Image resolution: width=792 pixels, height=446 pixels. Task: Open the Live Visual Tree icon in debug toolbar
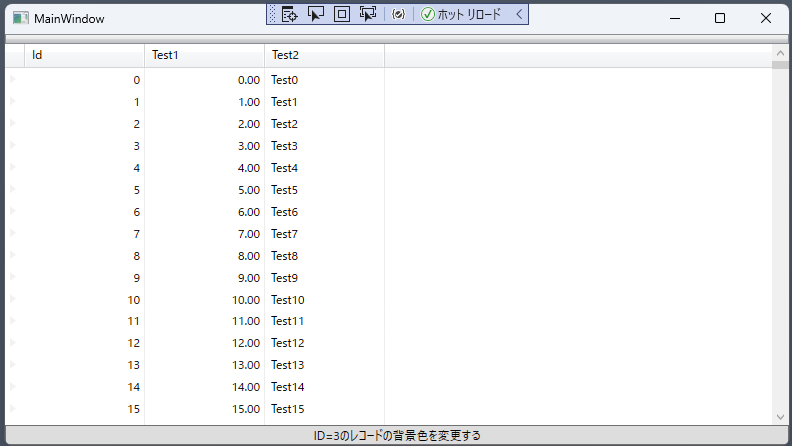[289, 14]
